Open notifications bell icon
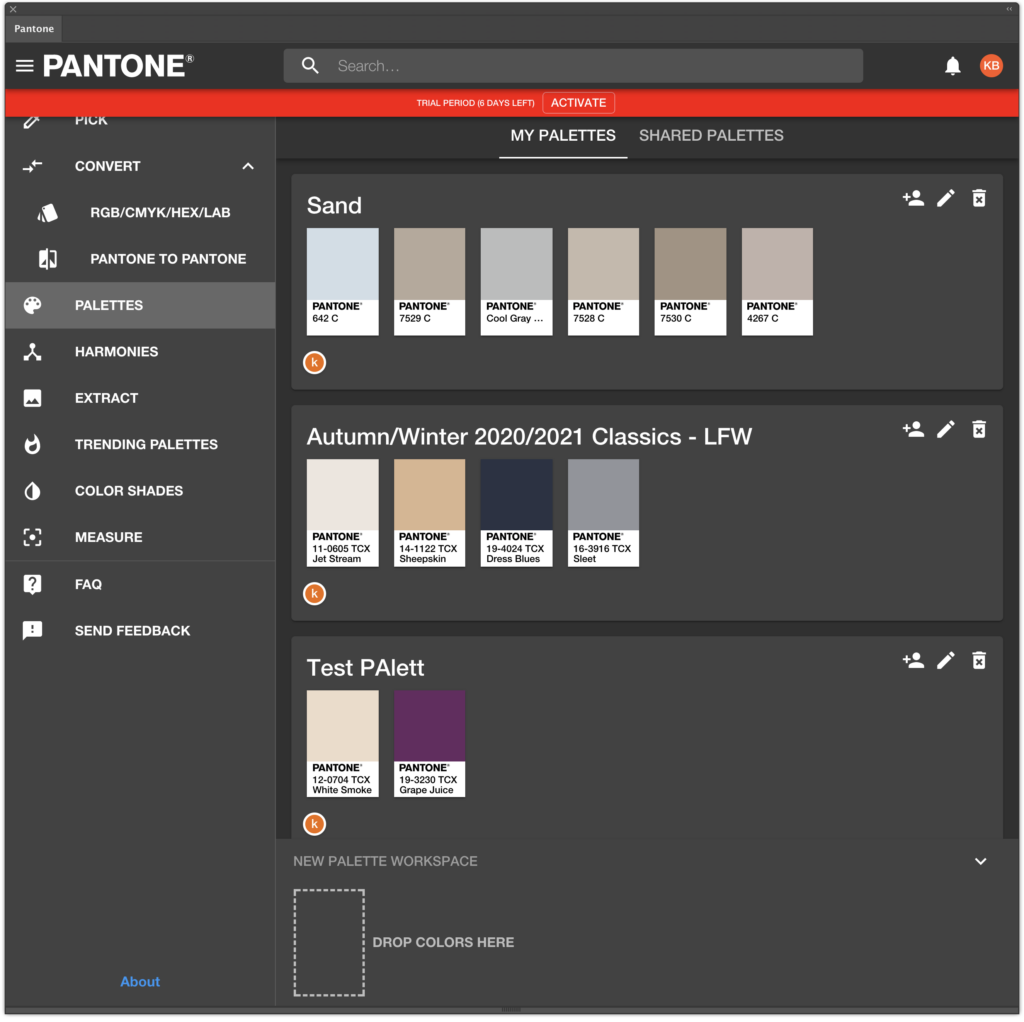1024x1022 pixels. tap(952, 66)
